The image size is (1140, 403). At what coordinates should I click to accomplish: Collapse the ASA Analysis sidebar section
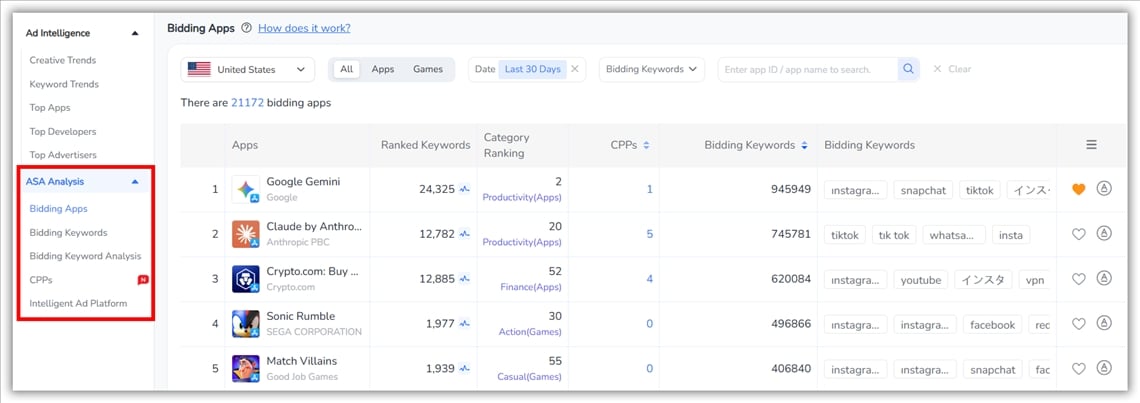(x=135, y=182)
